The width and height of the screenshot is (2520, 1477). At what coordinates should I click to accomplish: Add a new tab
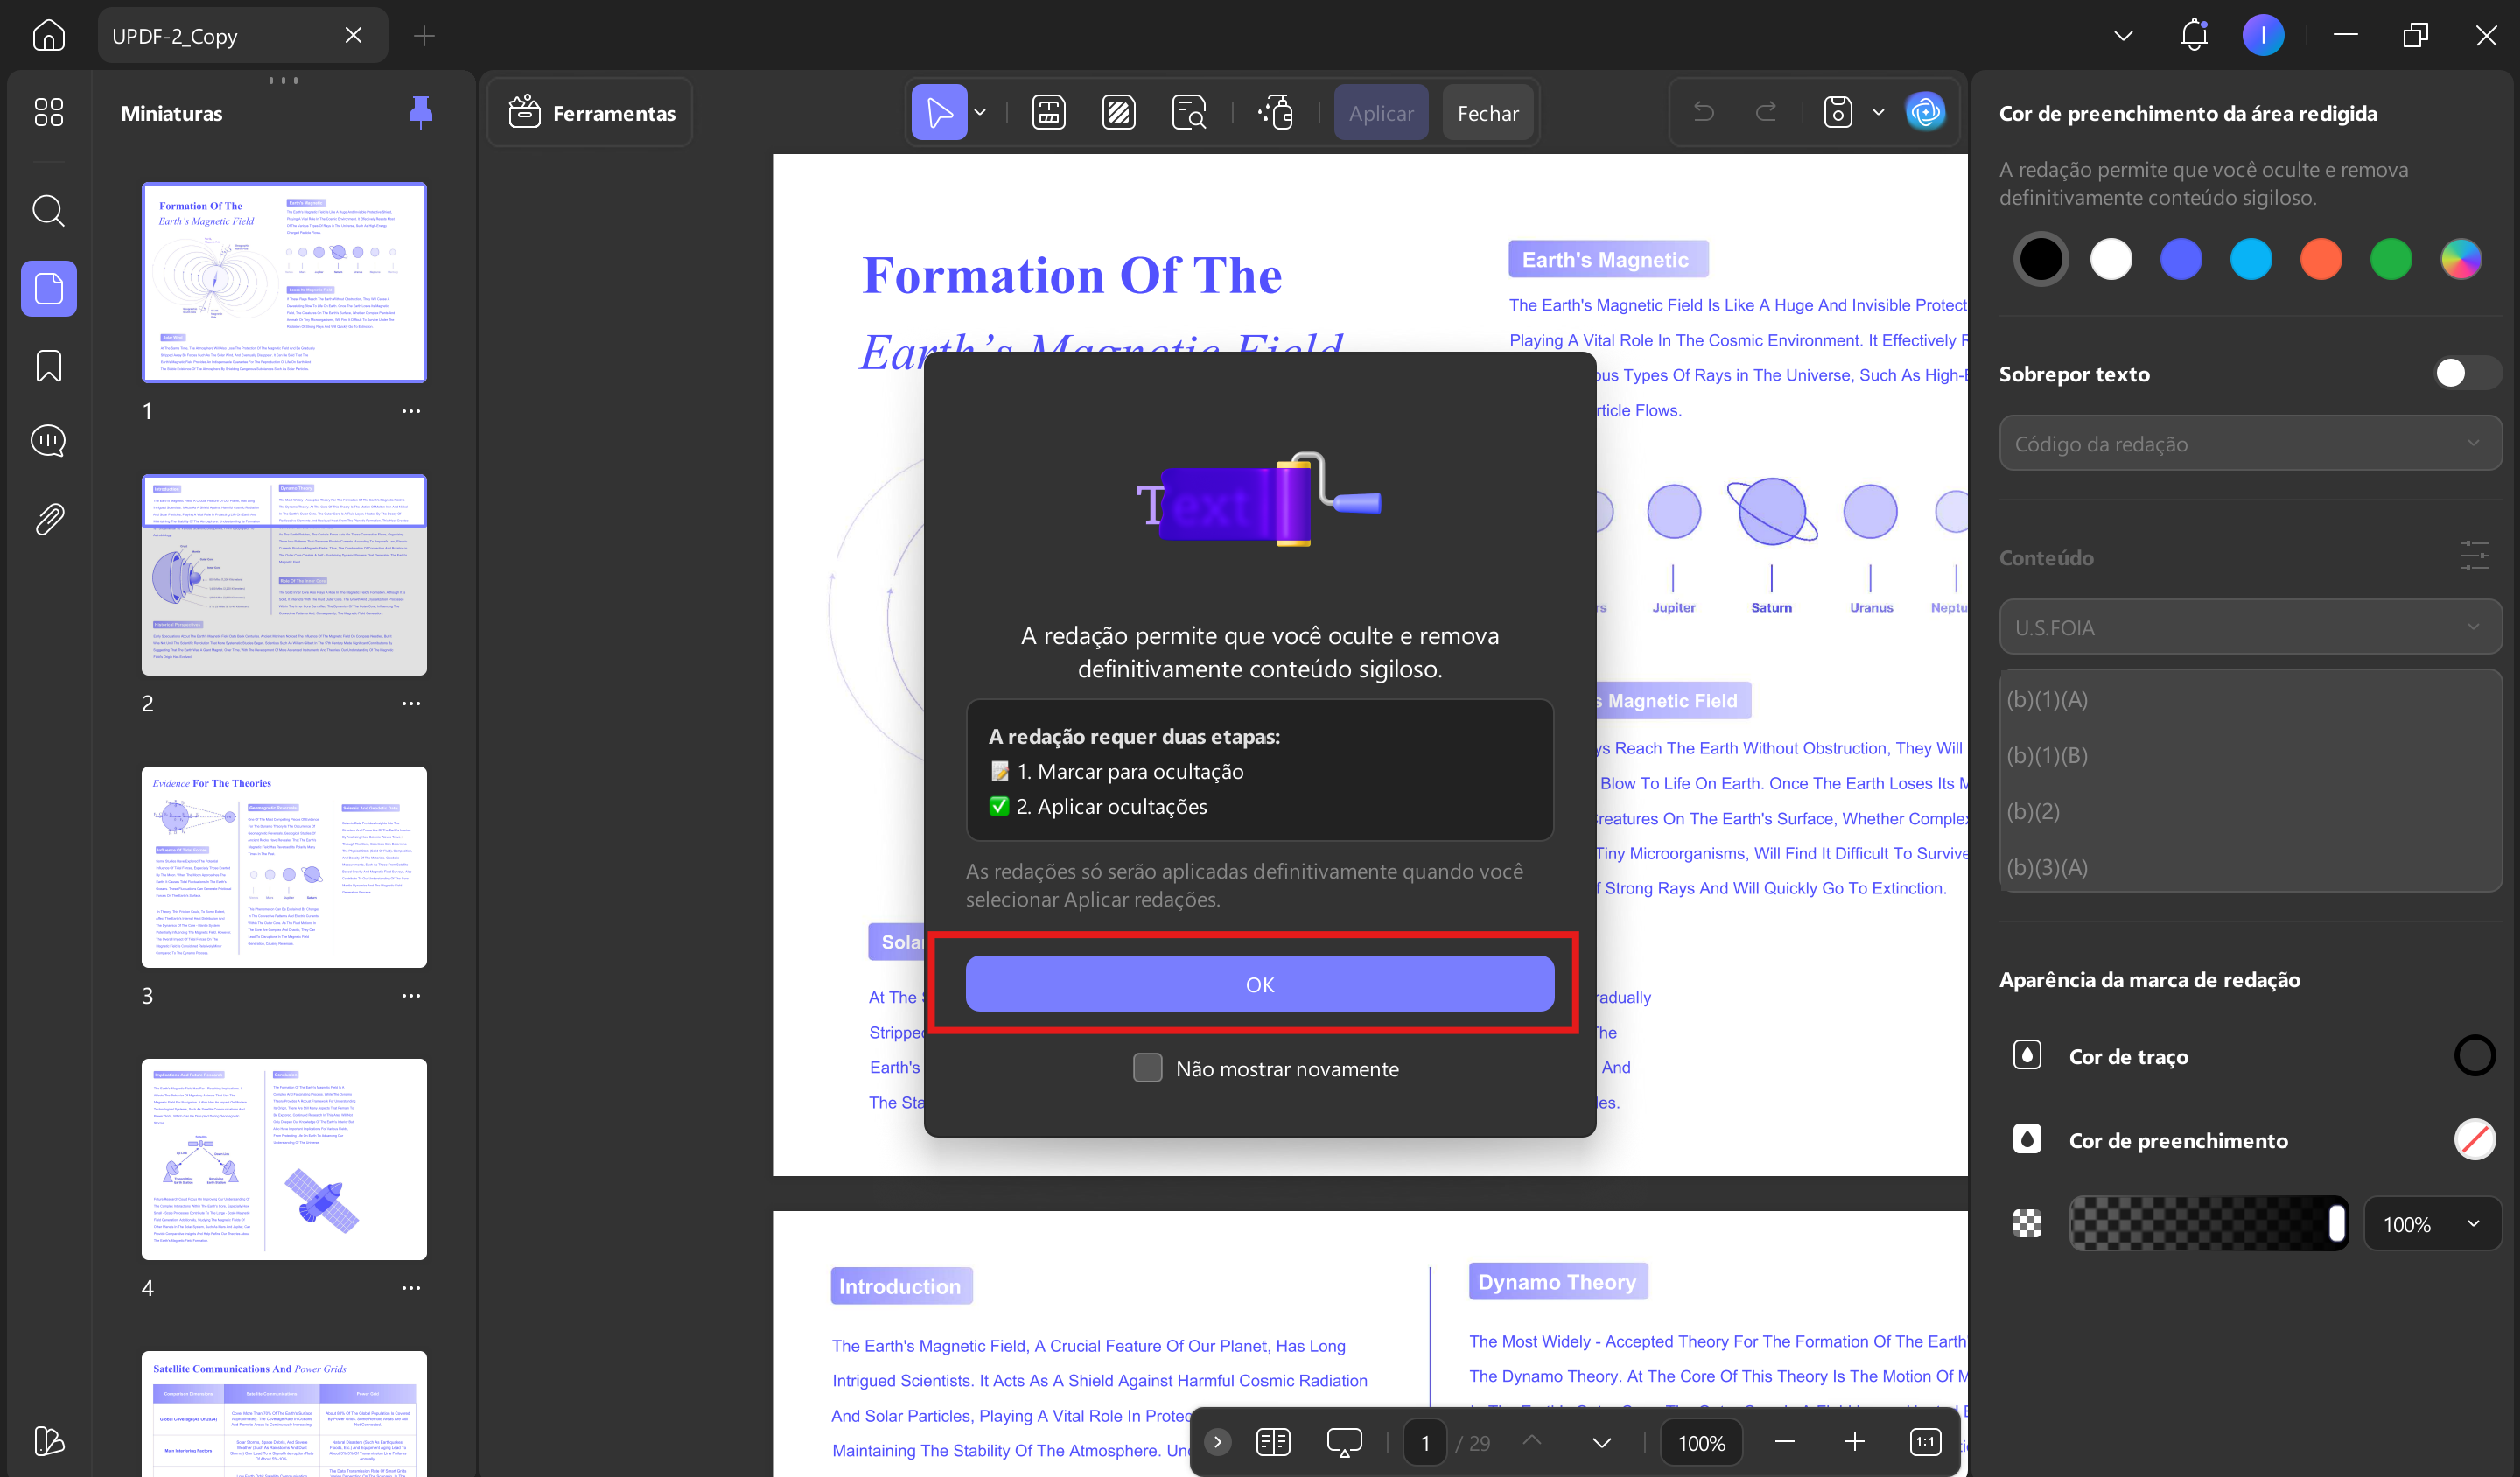[424, 35]
